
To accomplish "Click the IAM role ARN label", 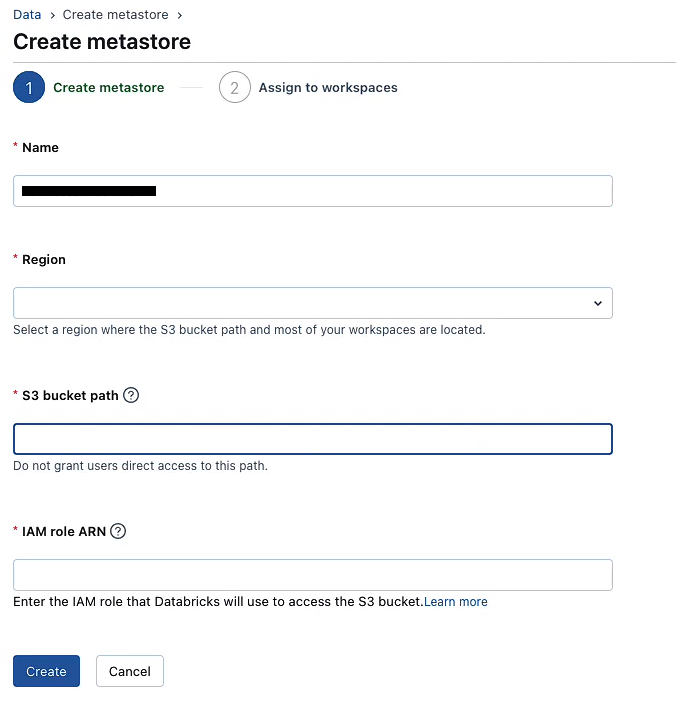I will point(64,531).
